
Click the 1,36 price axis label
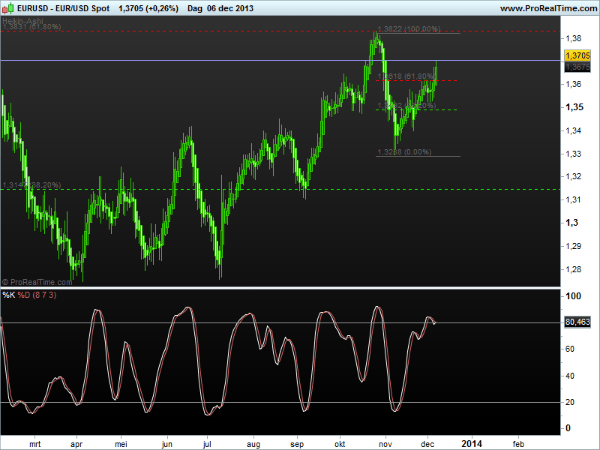(573, 84)
